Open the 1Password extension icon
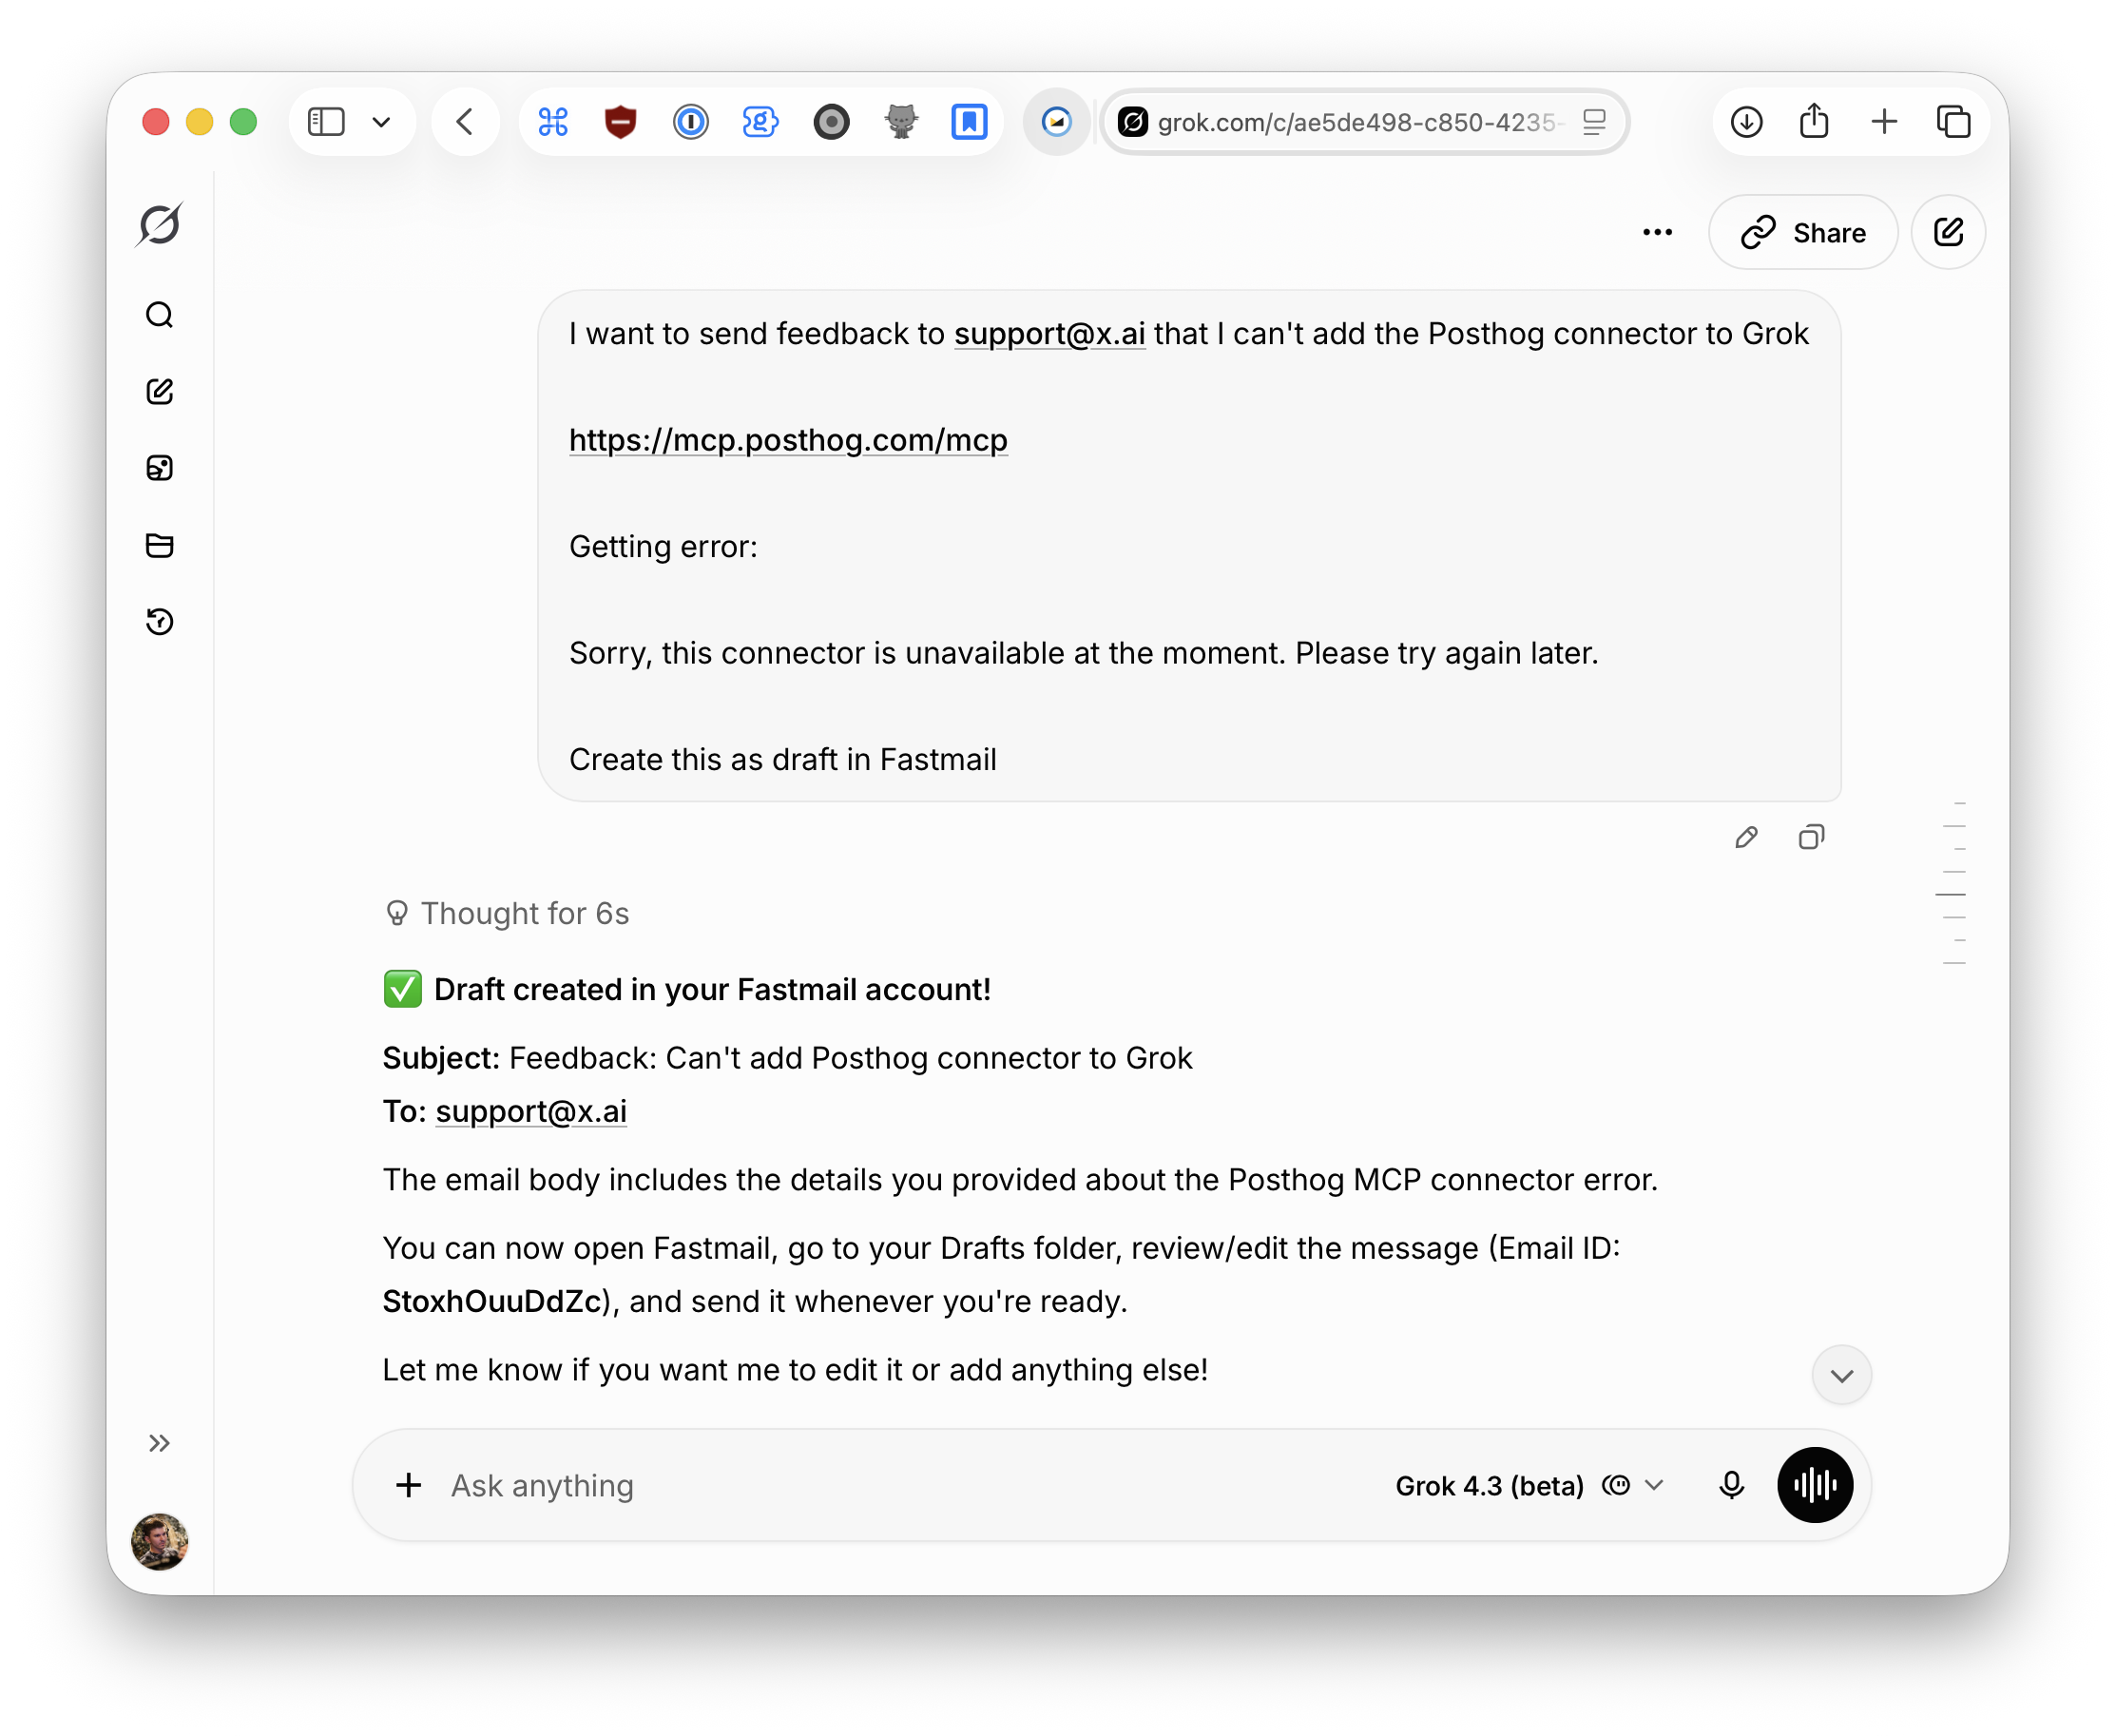The height and width of the screenshot is (1736, 2116). pyautogui.click(x=690, y=122)
